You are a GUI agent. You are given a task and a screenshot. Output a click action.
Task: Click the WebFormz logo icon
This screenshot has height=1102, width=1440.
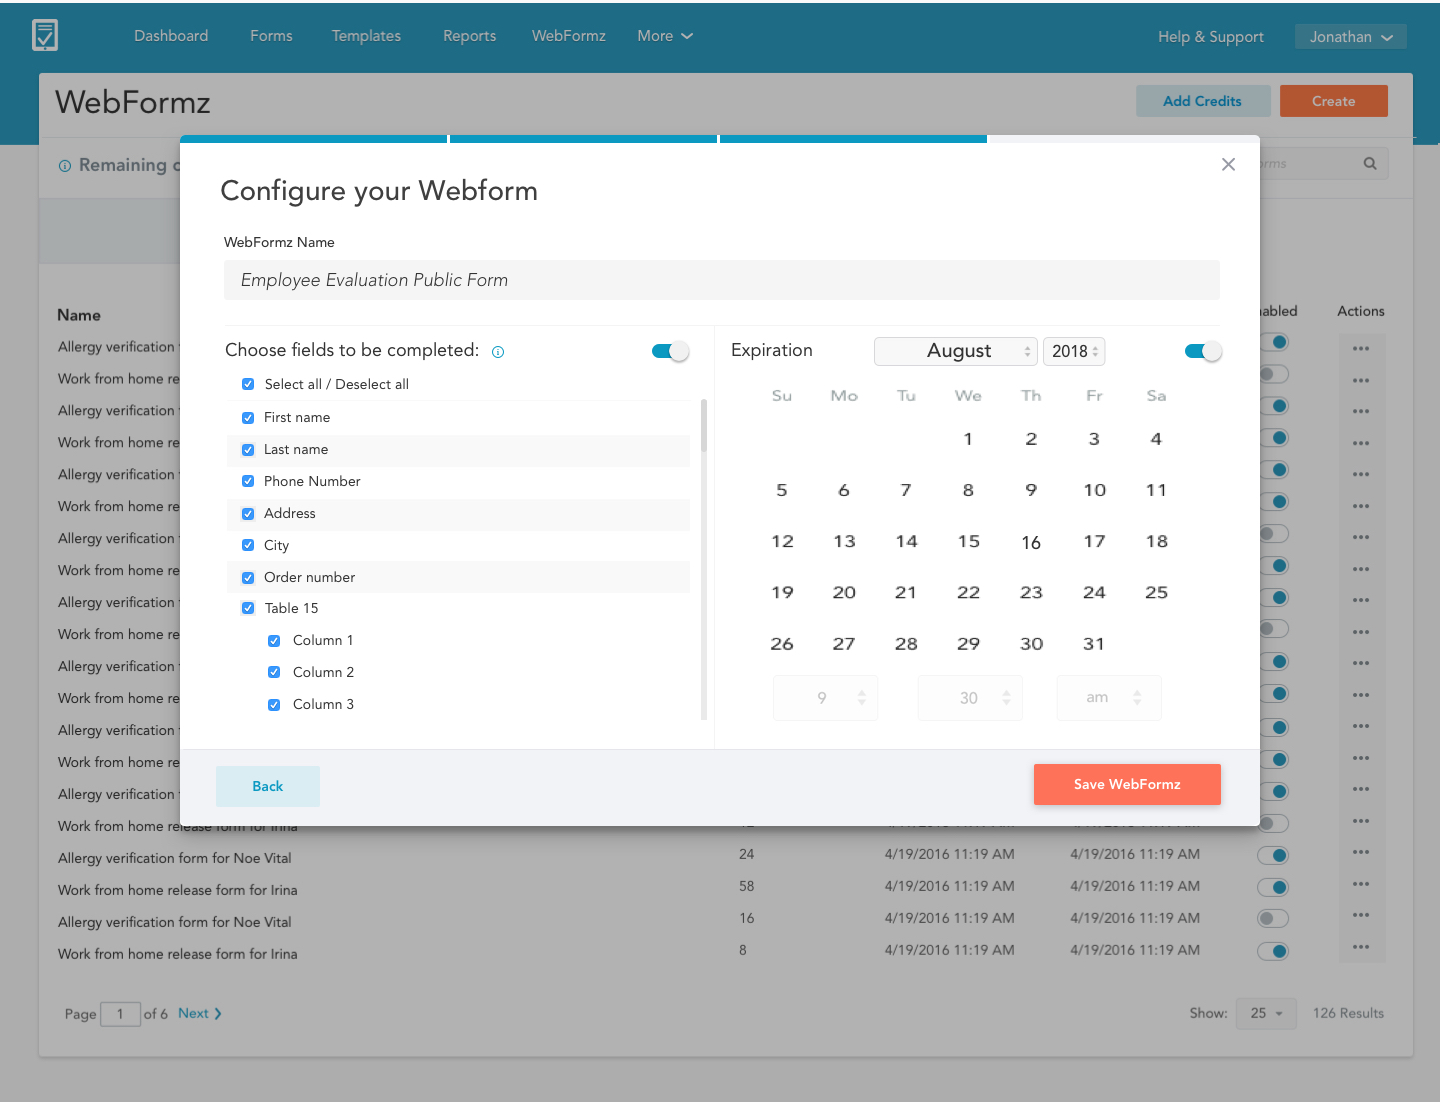45,35
